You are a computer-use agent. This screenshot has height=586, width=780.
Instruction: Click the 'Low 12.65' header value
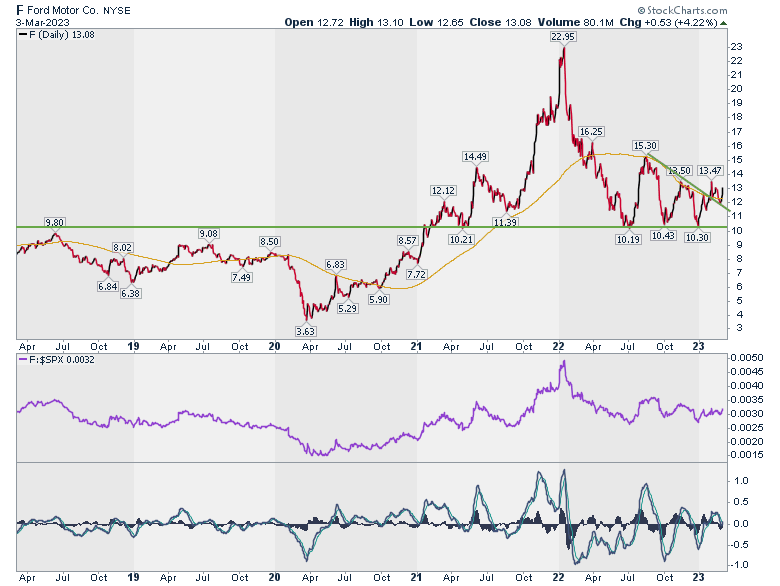[436, 22]
